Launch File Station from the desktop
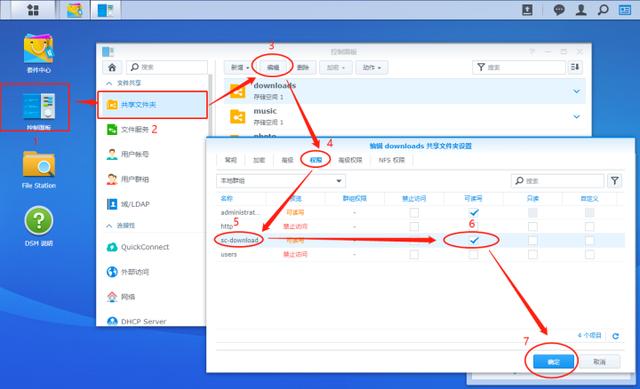This screenshot has width=640, height=389. (39, 169)
